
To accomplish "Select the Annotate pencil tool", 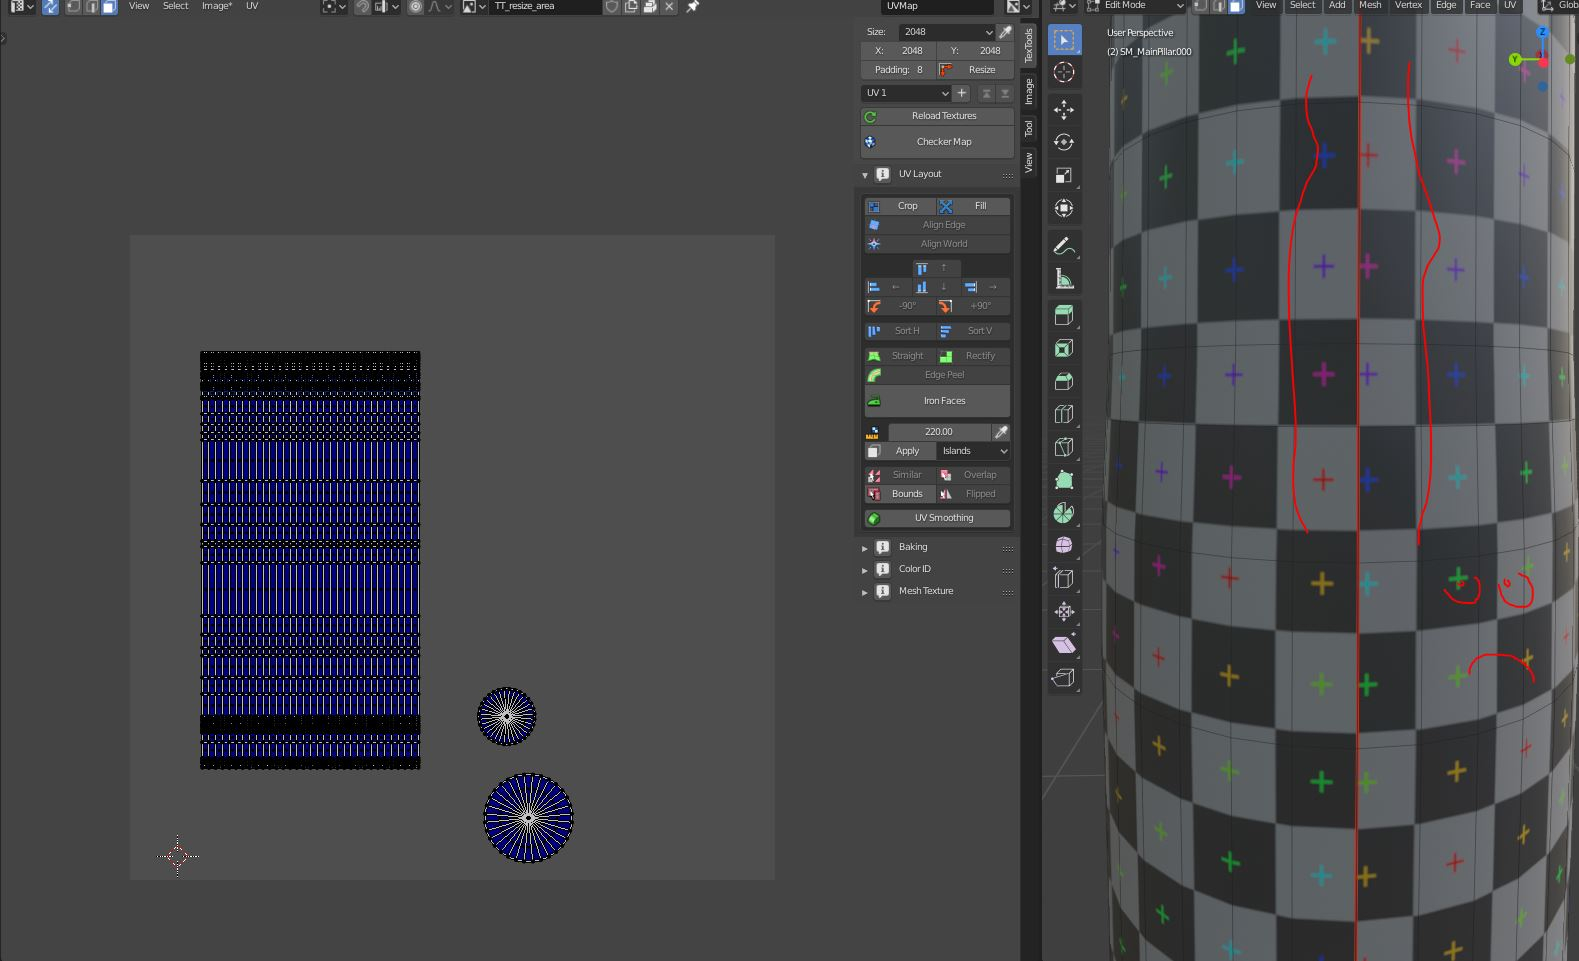I will point(1064,246).
